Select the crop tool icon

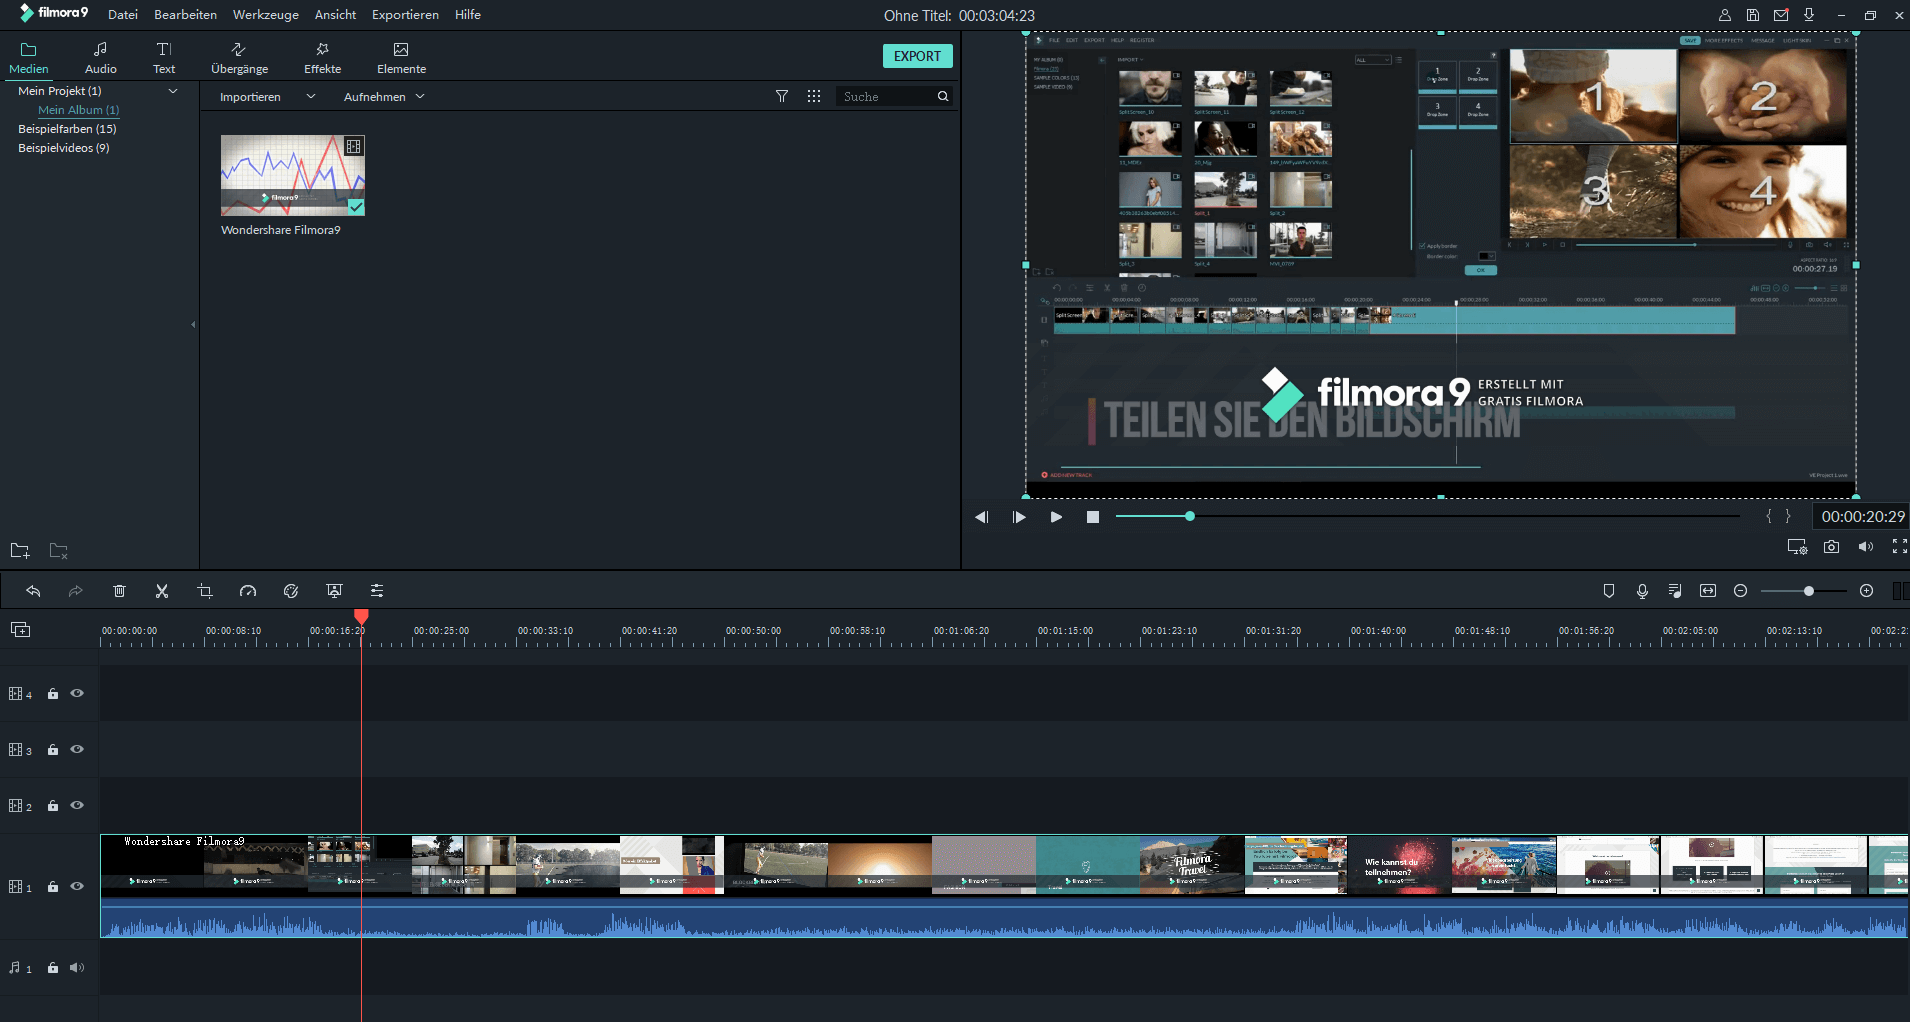205,591
